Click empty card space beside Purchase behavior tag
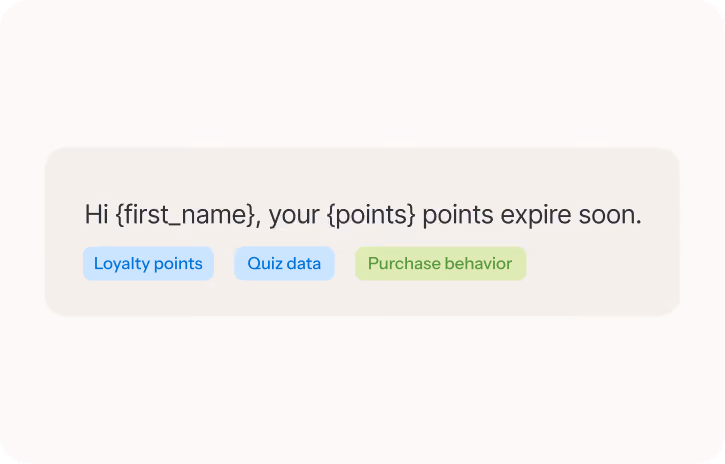The image size is (725, 464). pyautogui.click(x=601, y=263)
